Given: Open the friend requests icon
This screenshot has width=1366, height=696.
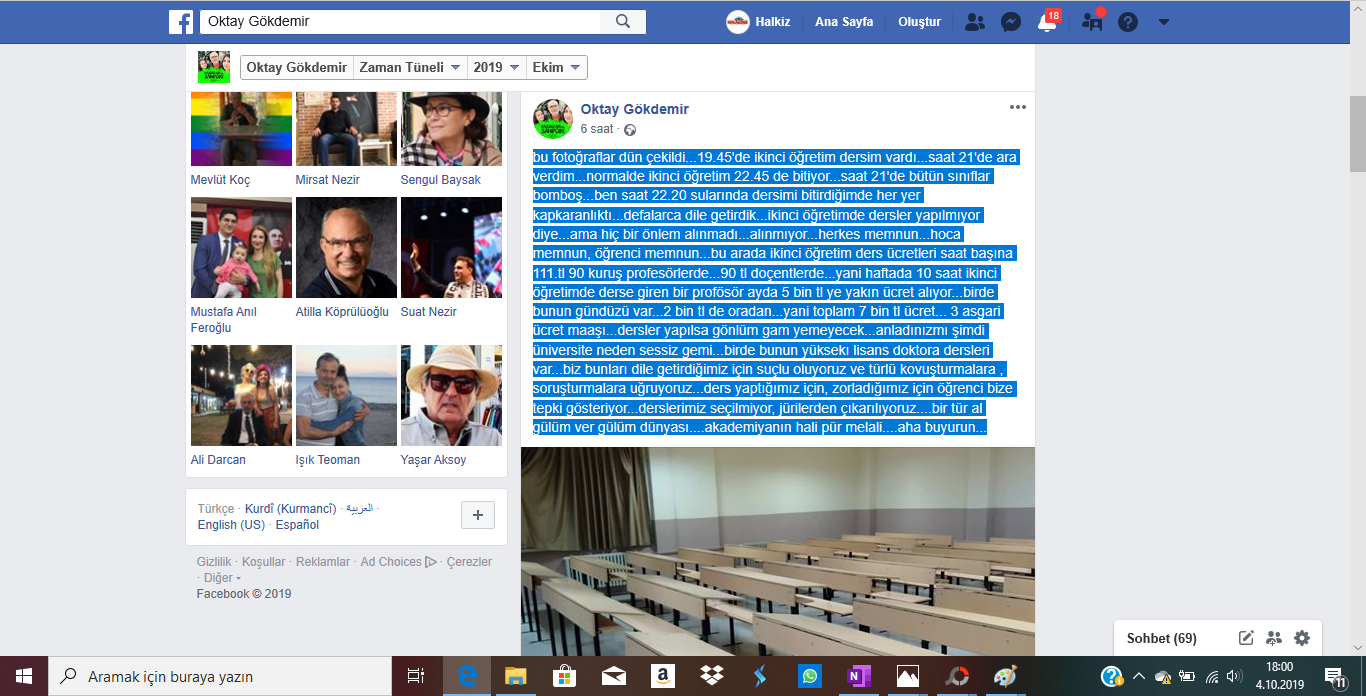Looking at the screenshot, I should [974, 22].
